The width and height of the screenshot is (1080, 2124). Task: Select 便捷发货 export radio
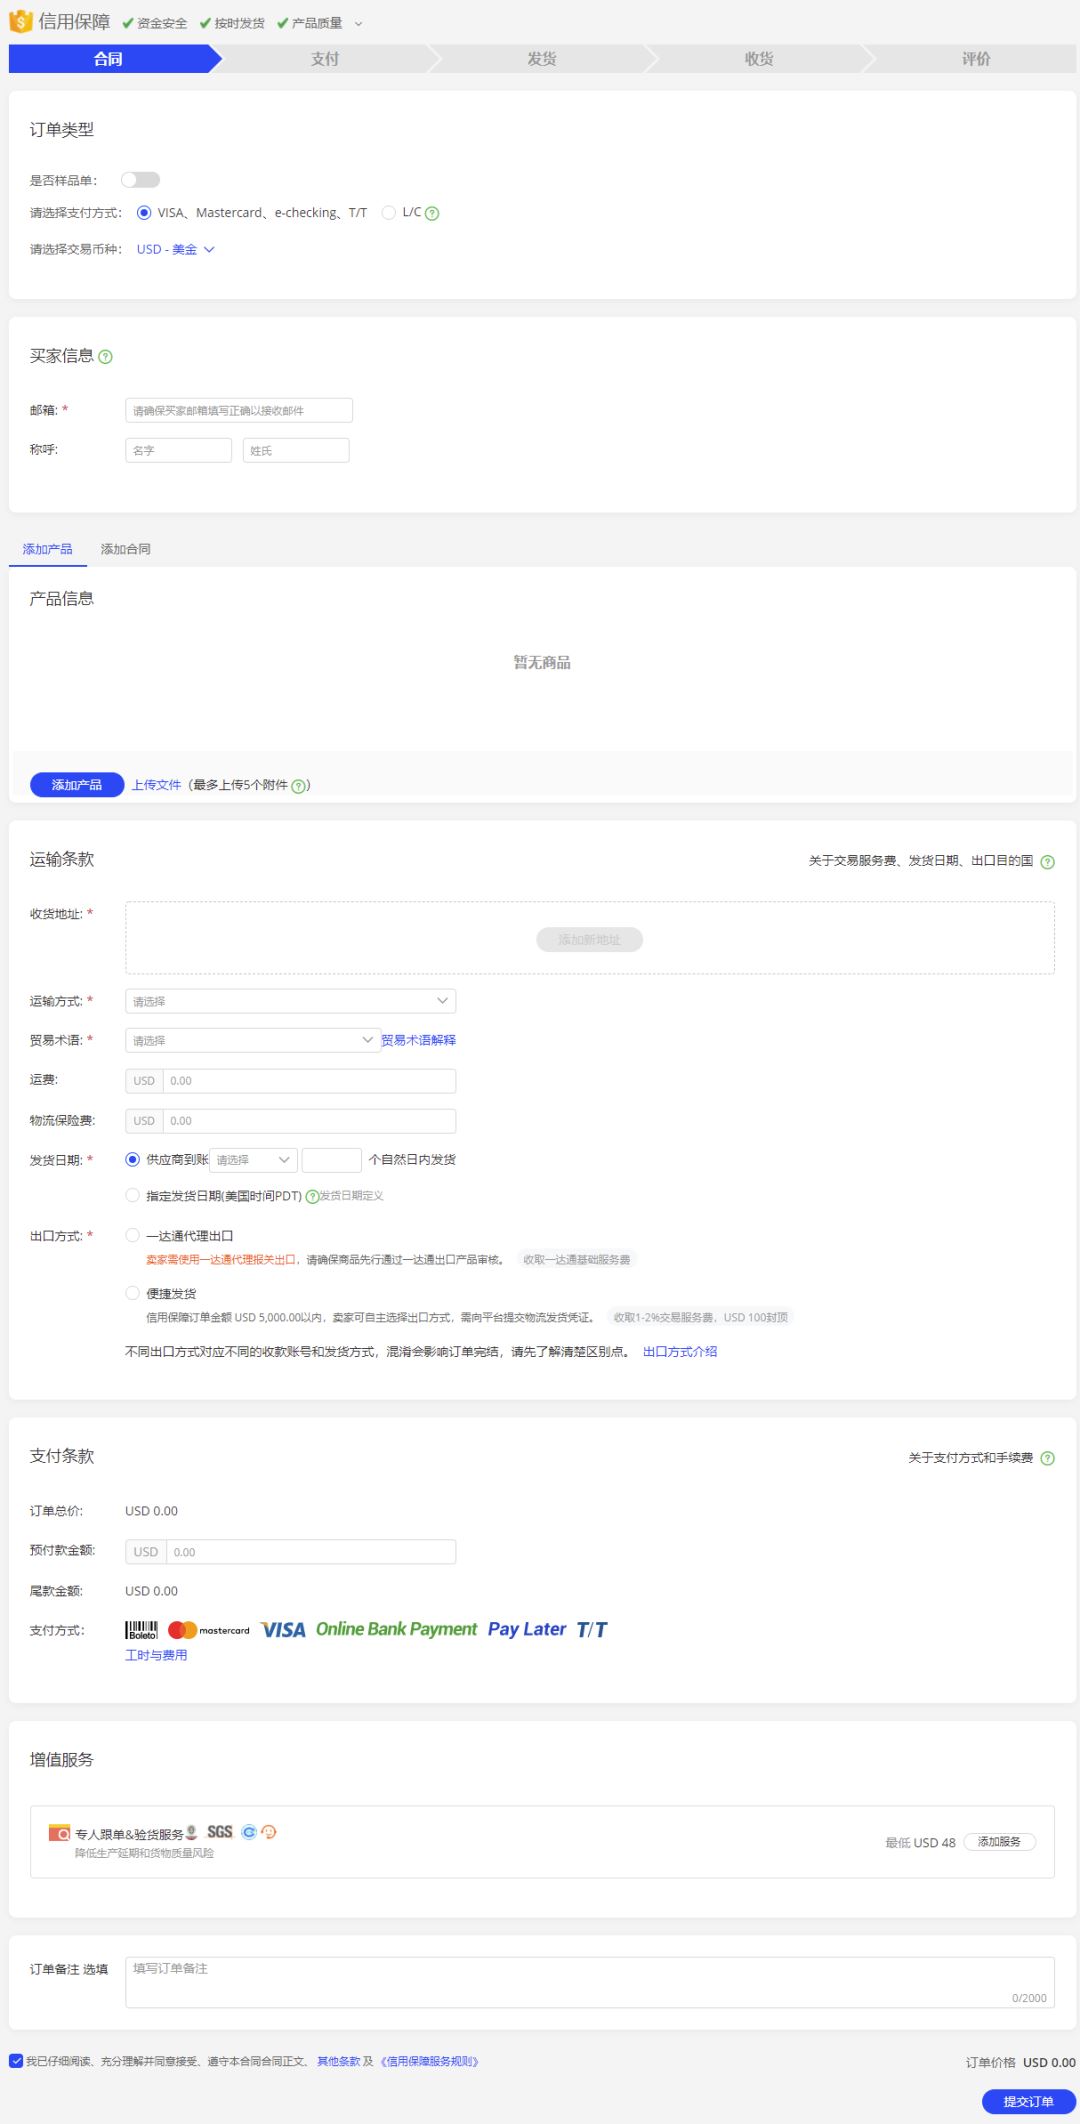point(132,1293)
